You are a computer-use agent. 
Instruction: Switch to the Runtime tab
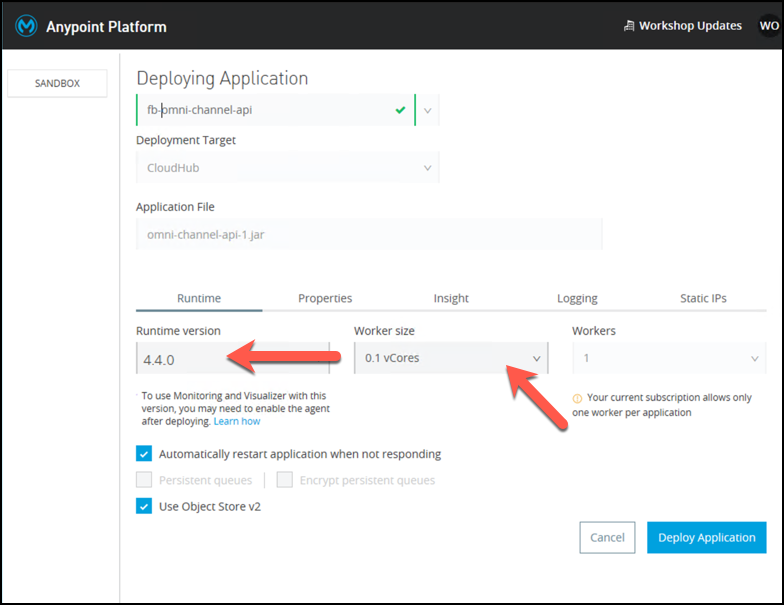(199, 298)
